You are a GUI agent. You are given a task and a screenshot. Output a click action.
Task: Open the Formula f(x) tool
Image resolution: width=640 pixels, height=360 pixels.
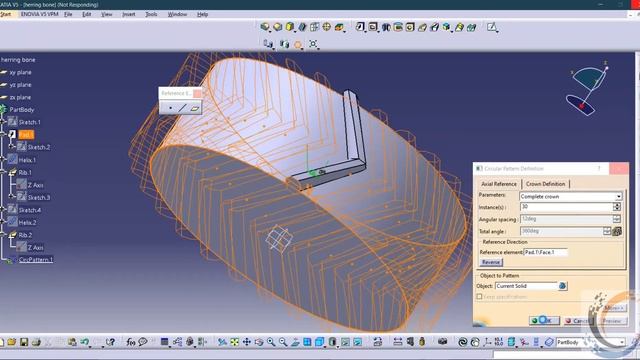(x=131, y=342)
